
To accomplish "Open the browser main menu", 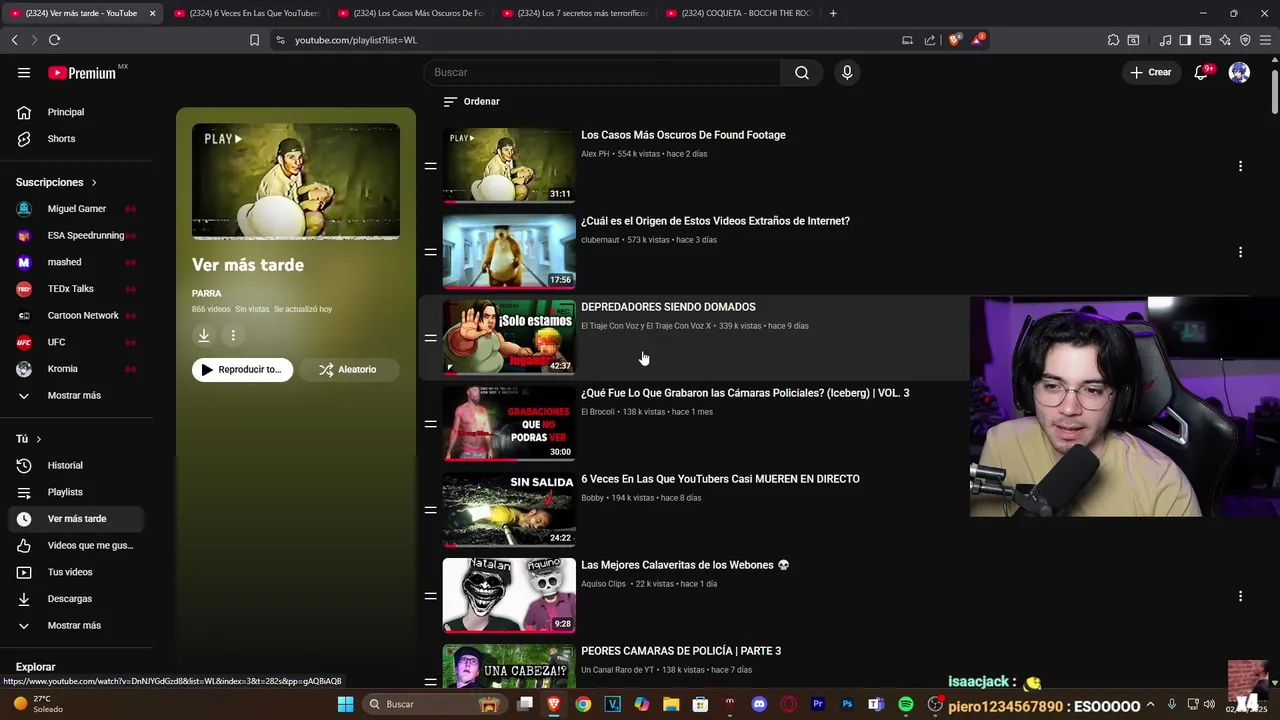I will (x=1265, y=40).
